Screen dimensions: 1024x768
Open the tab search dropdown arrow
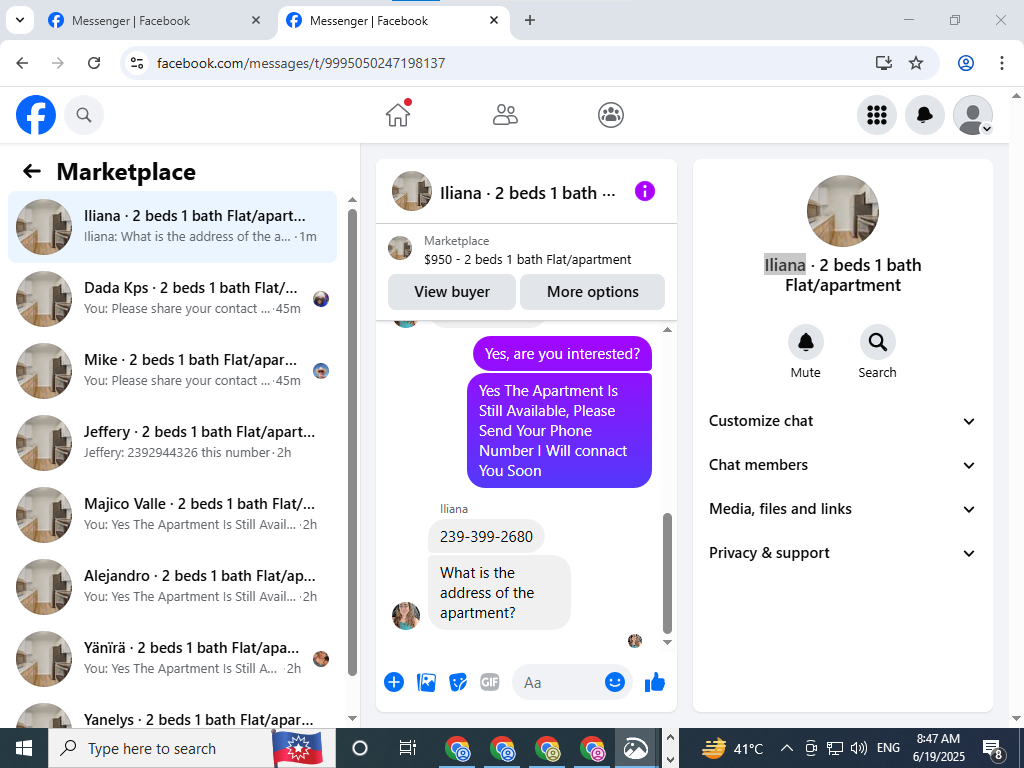[x=20, y=20]
